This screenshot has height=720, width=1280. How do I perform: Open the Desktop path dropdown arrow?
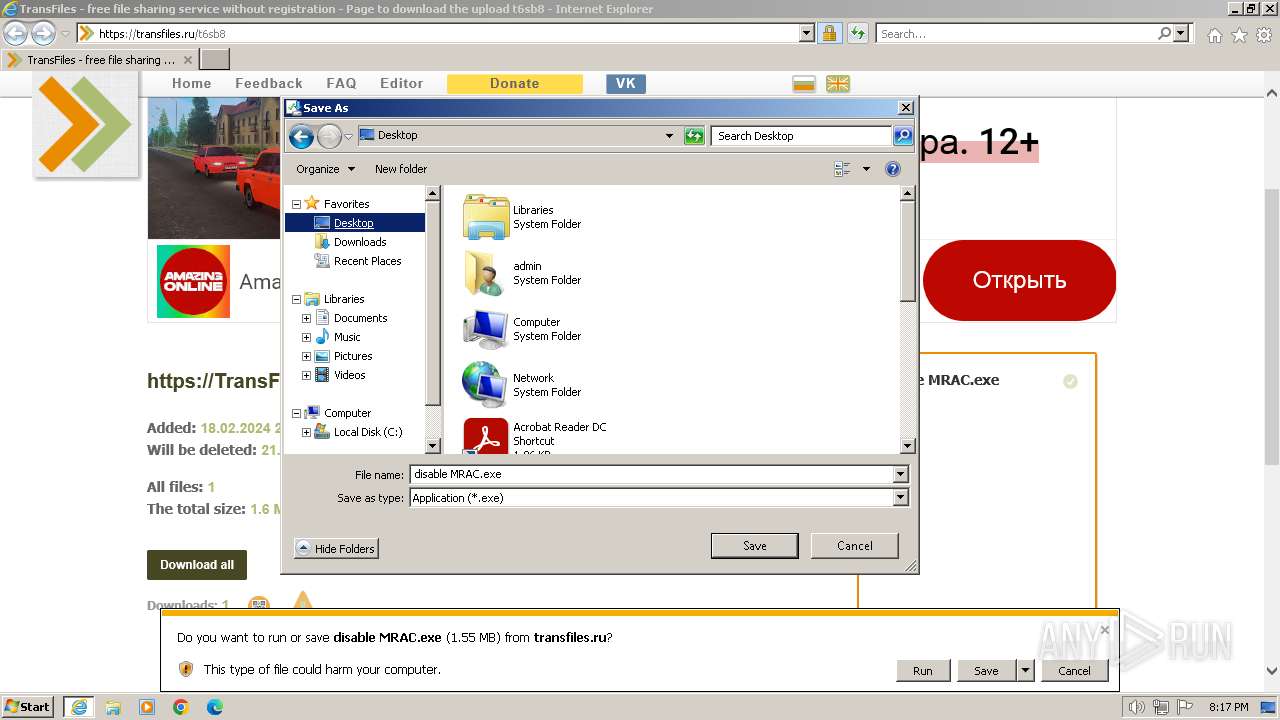669,136
